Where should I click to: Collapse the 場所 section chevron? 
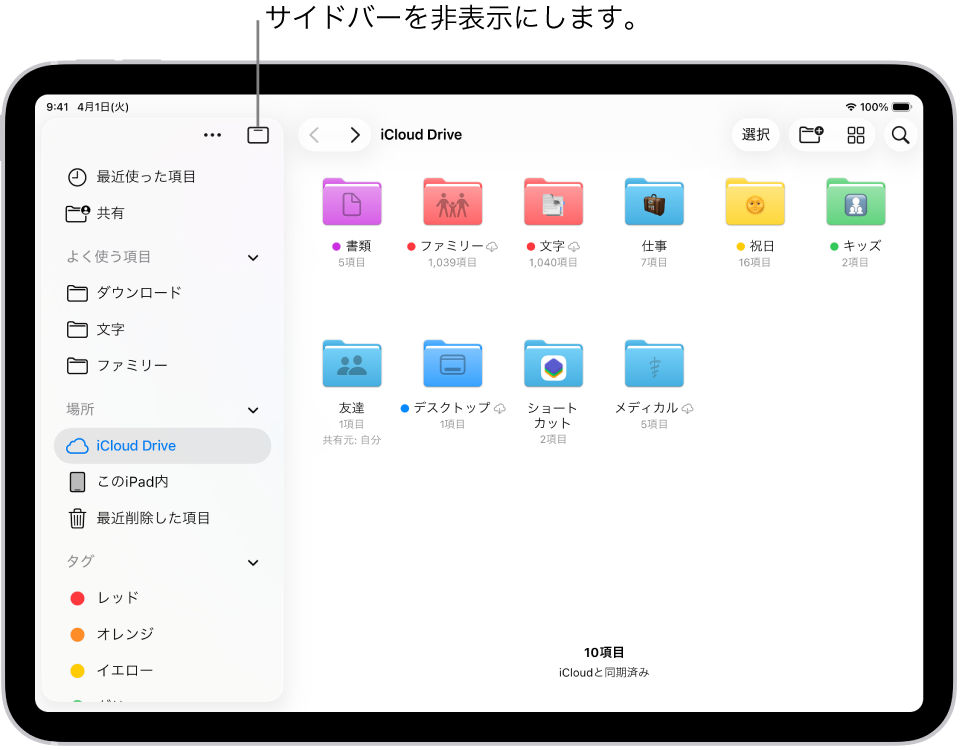click(x=252, y=409)
